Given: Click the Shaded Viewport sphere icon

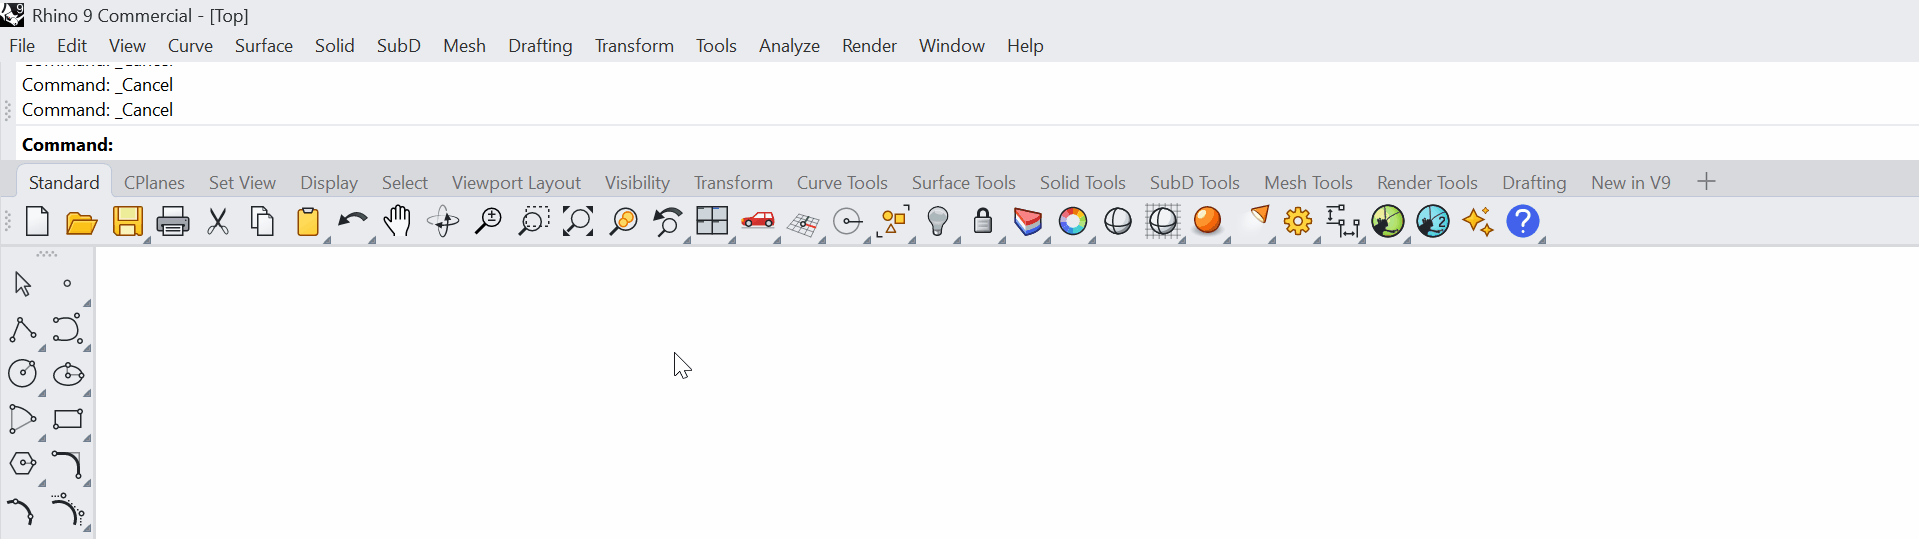Looking at the screenshot, I should pos(1118,221).
